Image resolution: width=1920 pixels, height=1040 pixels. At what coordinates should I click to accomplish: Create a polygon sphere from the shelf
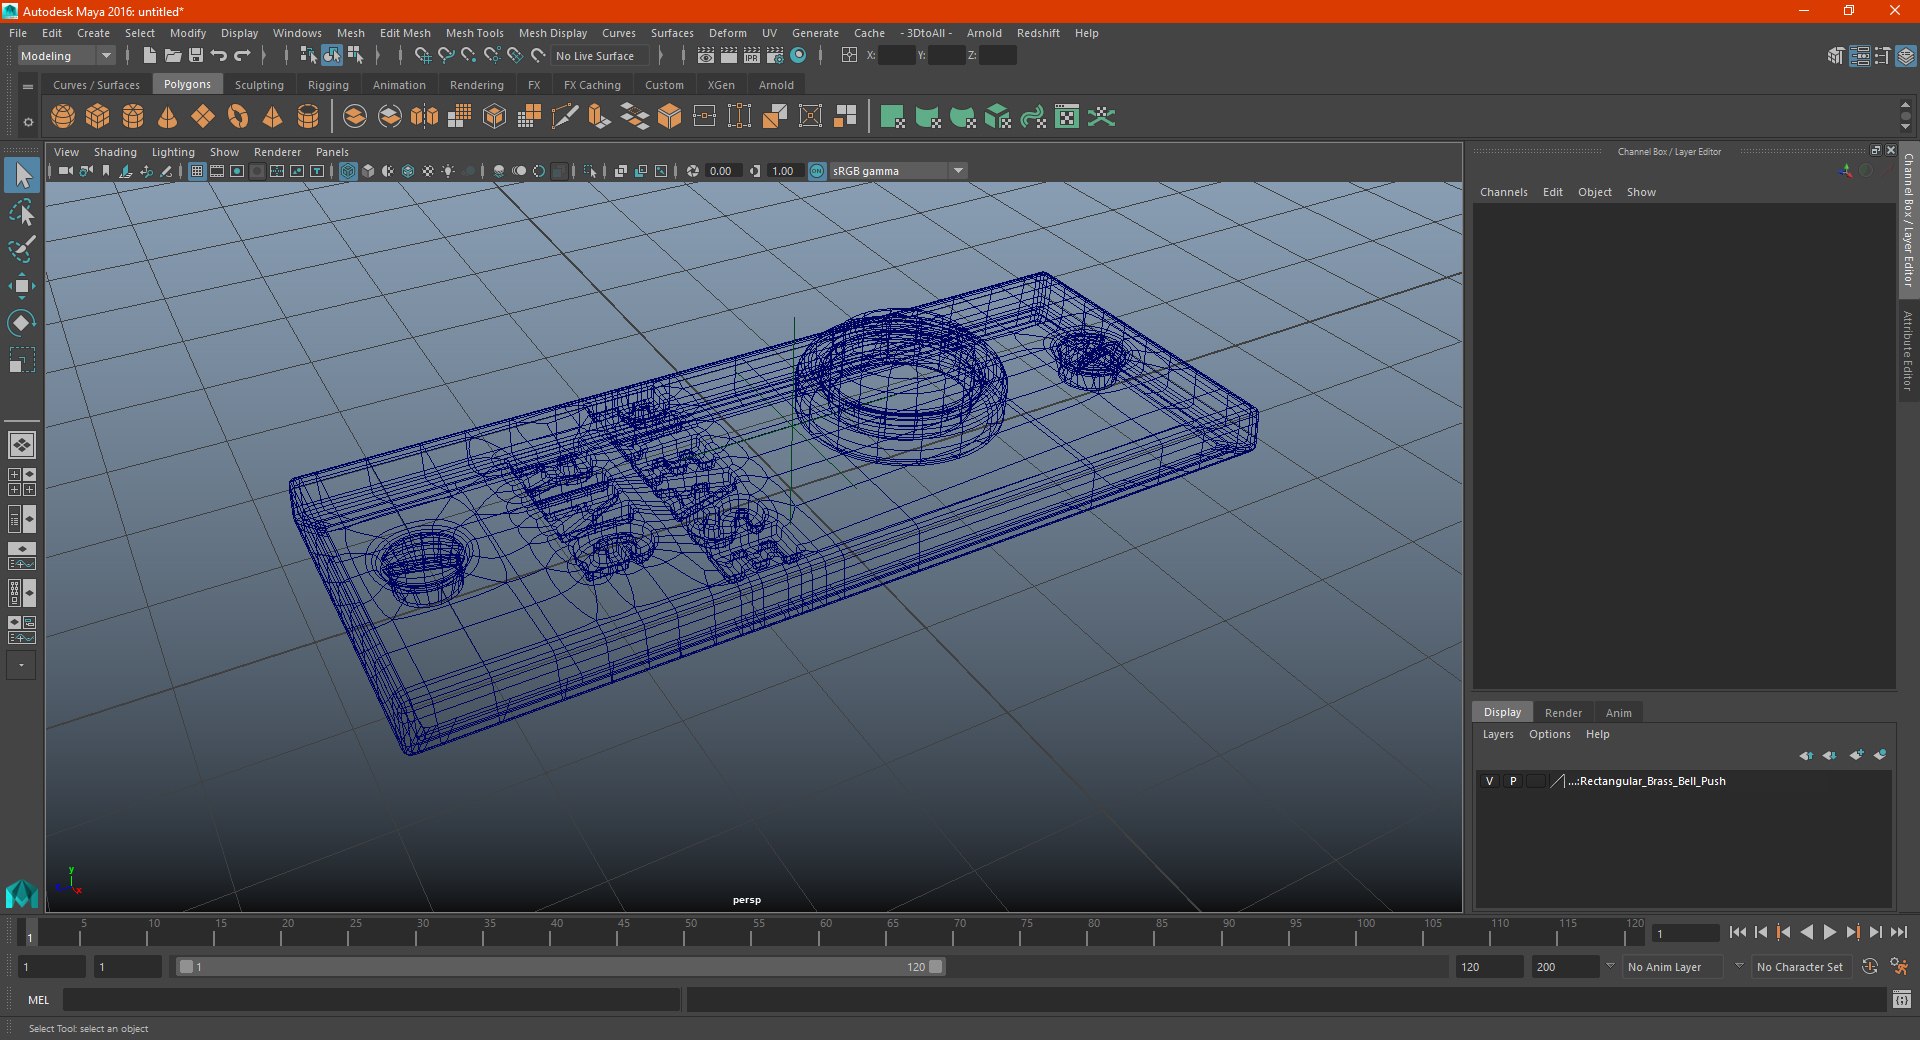63,117
